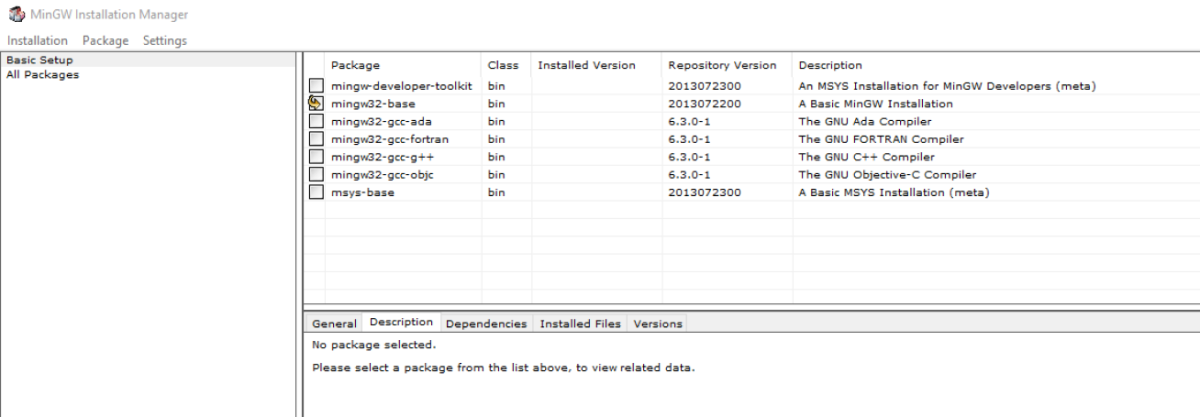Click the Repository Version column header

(x=722, y=65)
